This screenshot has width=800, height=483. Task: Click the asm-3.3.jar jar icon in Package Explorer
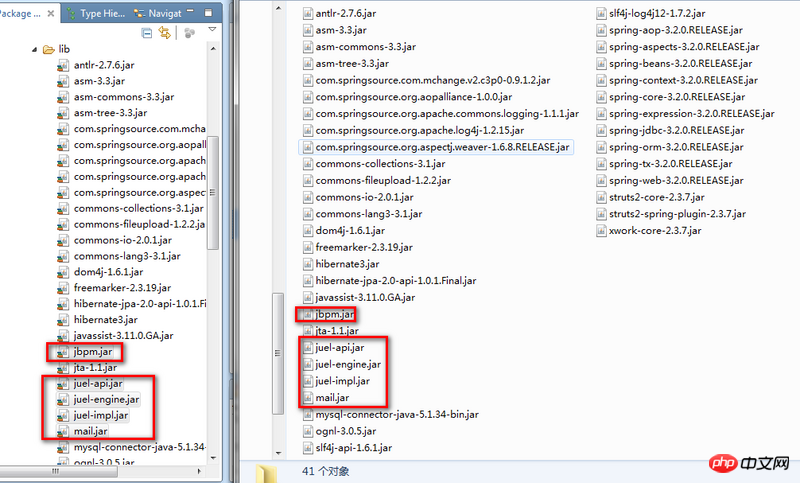click(x=63, y=81)
